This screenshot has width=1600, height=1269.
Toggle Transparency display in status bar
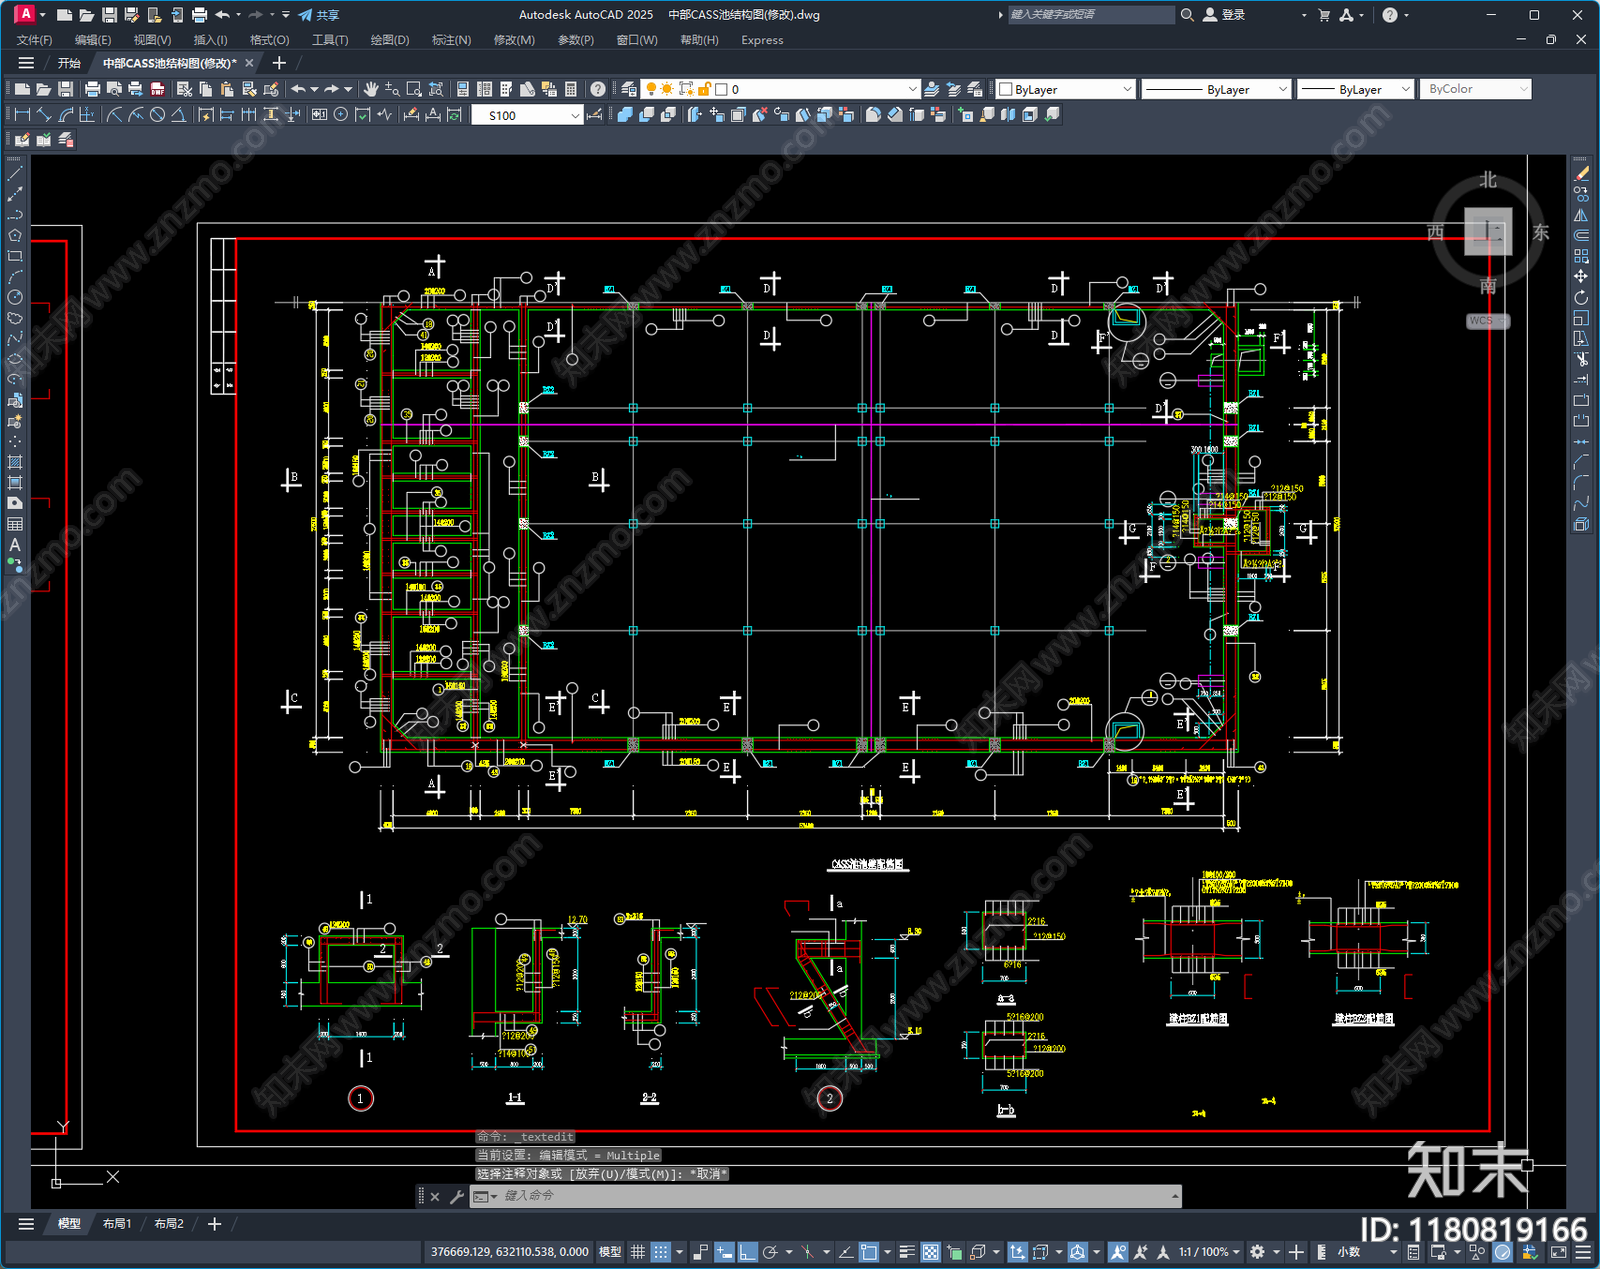(x=931, y=1252)
